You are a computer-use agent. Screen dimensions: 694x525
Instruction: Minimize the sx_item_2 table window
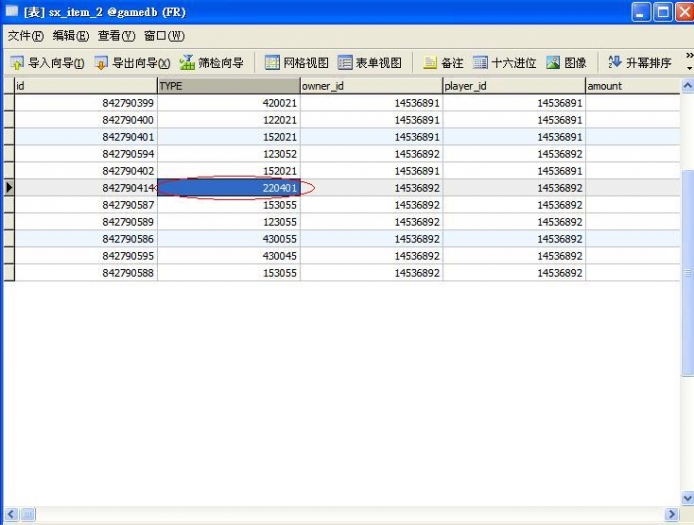pyautogui.click(x=640, y=12)
